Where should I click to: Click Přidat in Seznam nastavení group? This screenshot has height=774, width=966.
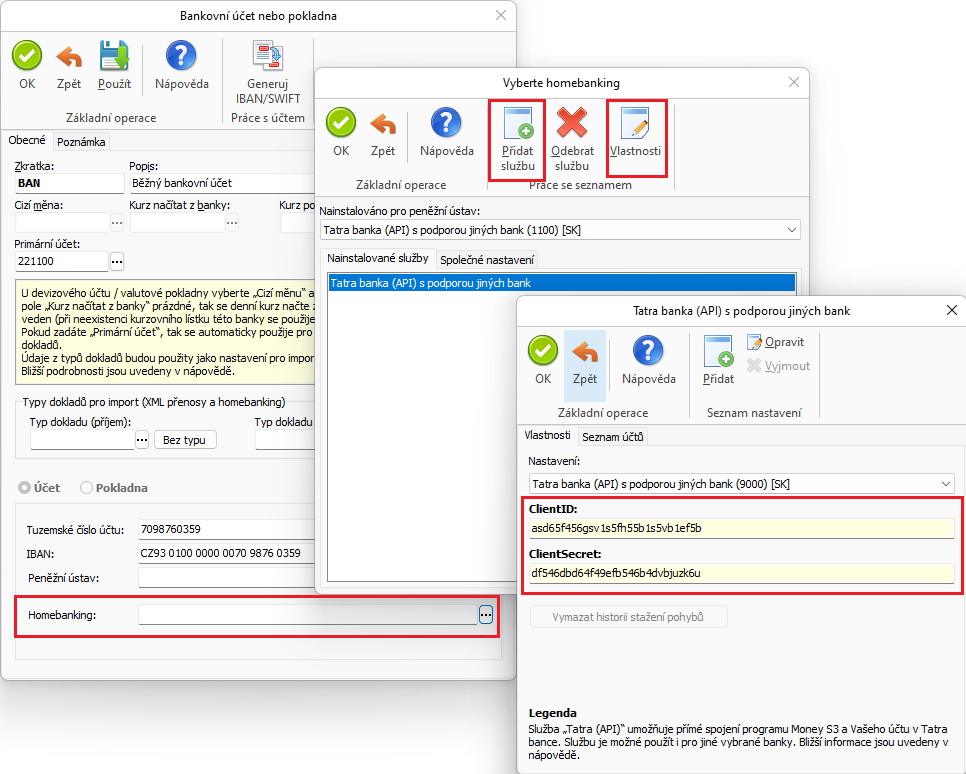coord(718,360)
